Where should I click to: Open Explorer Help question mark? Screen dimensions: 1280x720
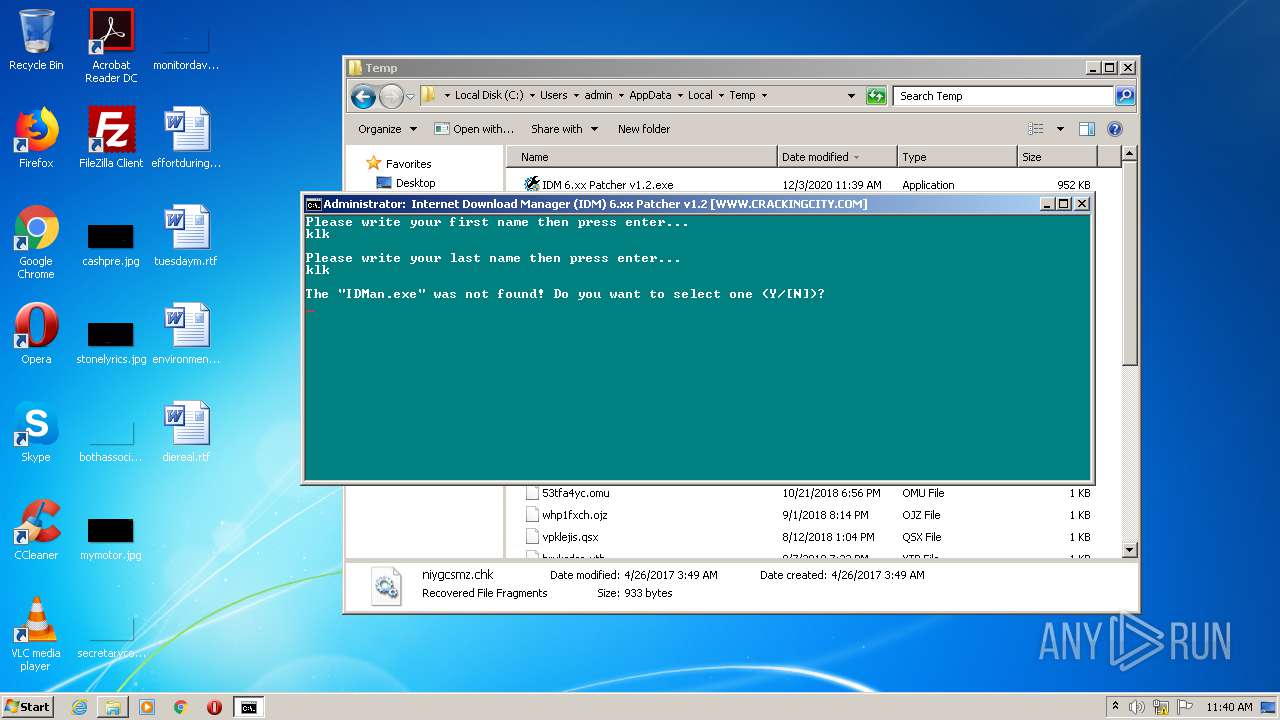click(1115, 129)
